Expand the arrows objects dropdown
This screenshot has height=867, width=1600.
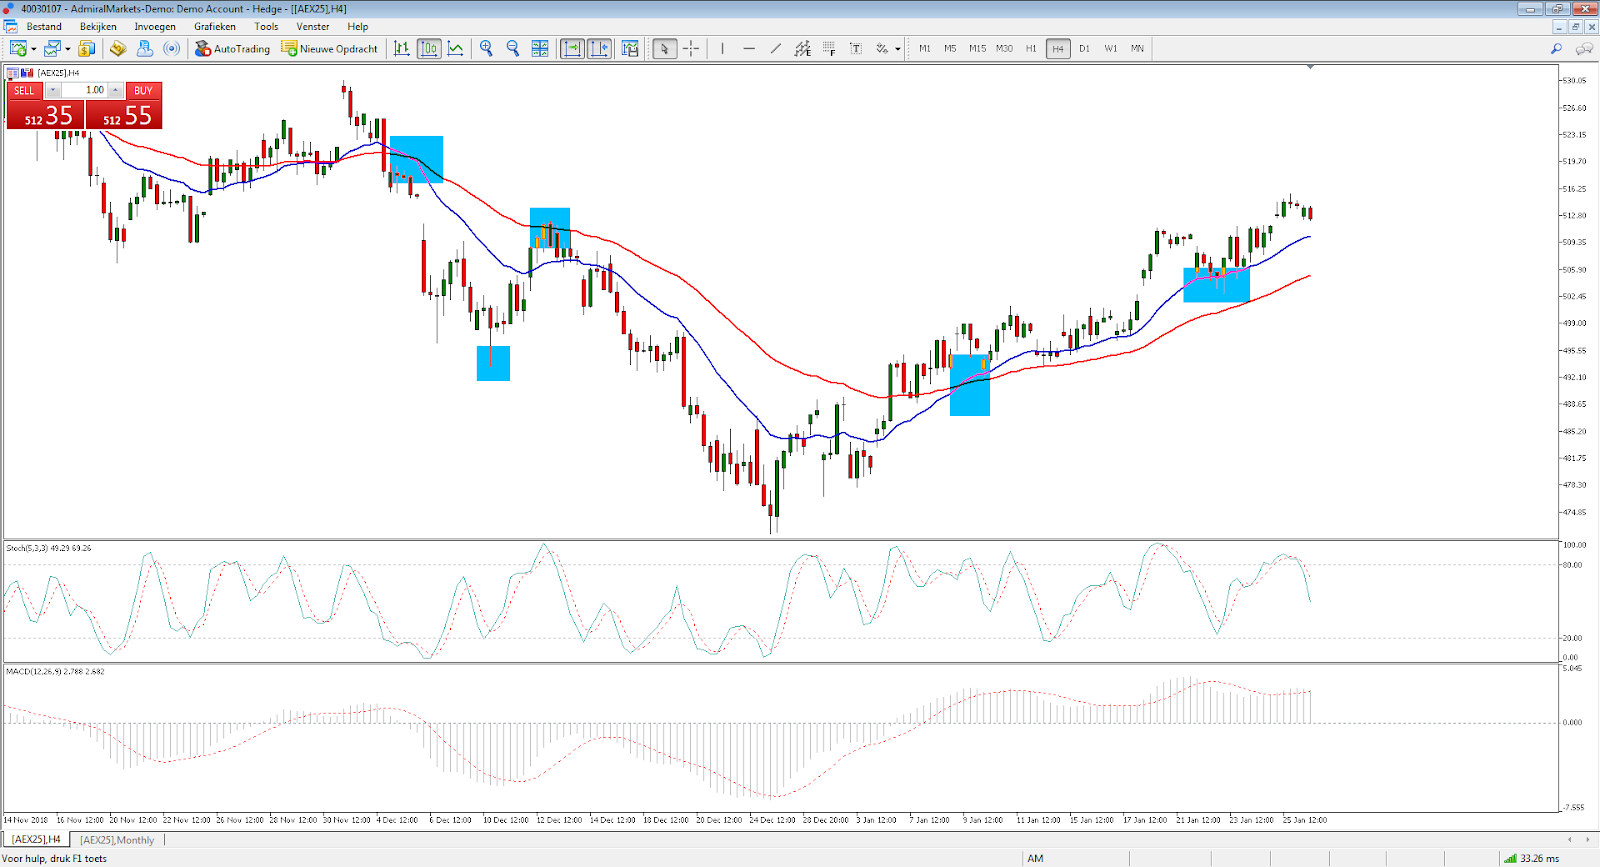click(x=898, y=49)
